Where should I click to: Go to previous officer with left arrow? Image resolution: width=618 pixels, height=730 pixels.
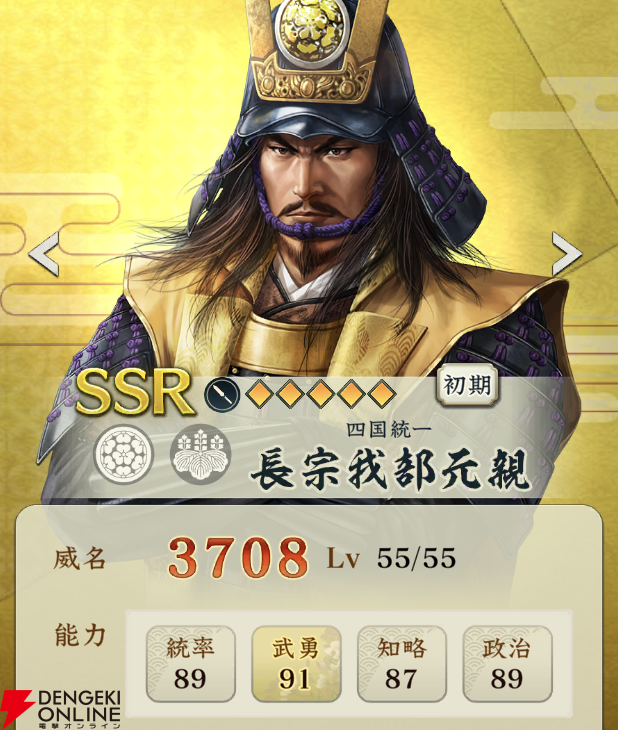pos(44,254)
